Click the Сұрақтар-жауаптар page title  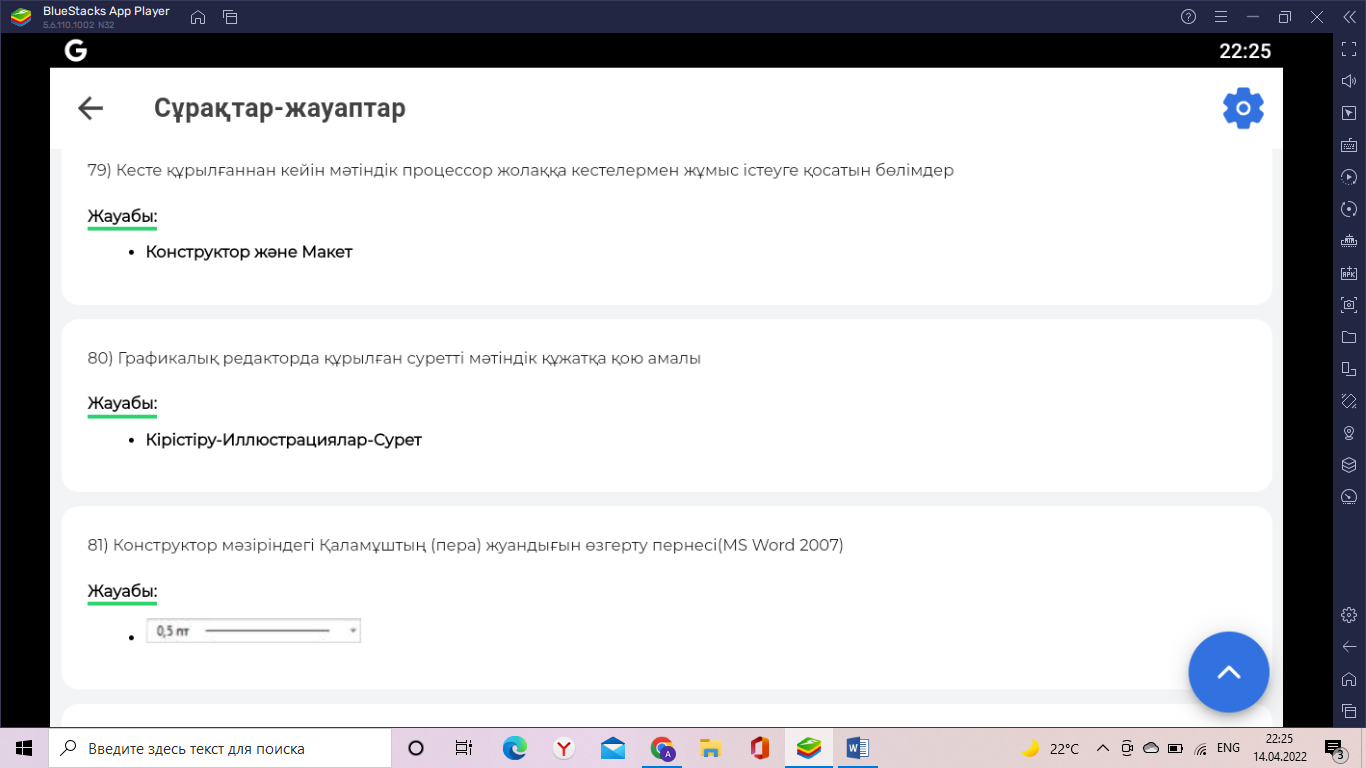pos(280,108)
